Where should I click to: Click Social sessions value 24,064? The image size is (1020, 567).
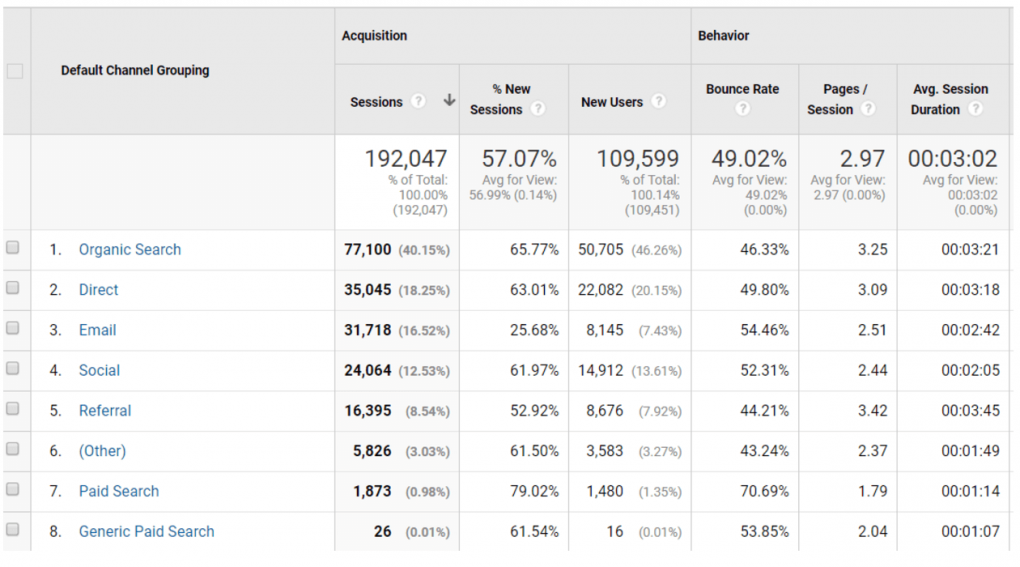click(x=368, y=371)
